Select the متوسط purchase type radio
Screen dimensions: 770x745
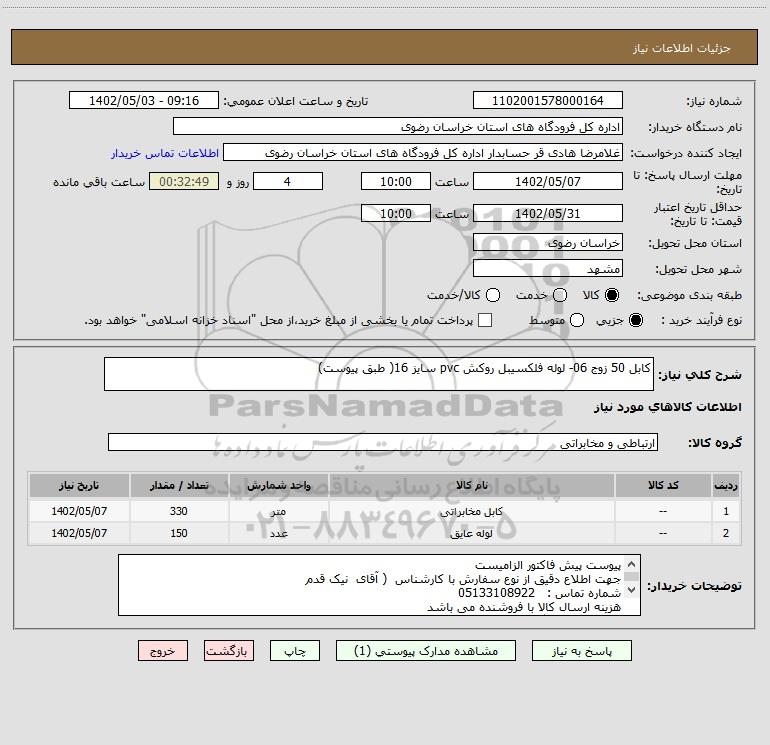tap(577, 320)
